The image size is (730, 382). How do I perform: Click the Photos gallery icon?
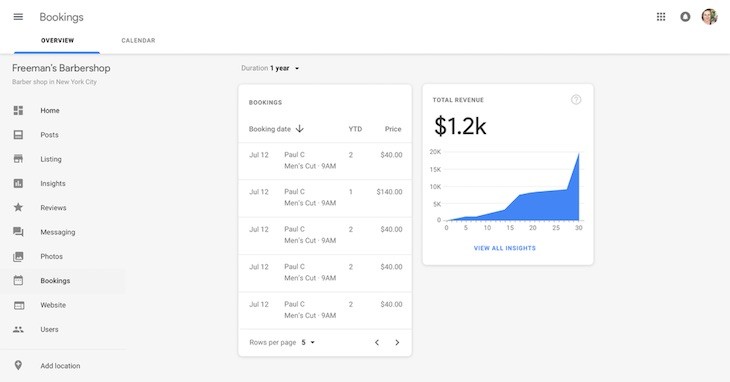pyautogui.click(x=18, y=256)
